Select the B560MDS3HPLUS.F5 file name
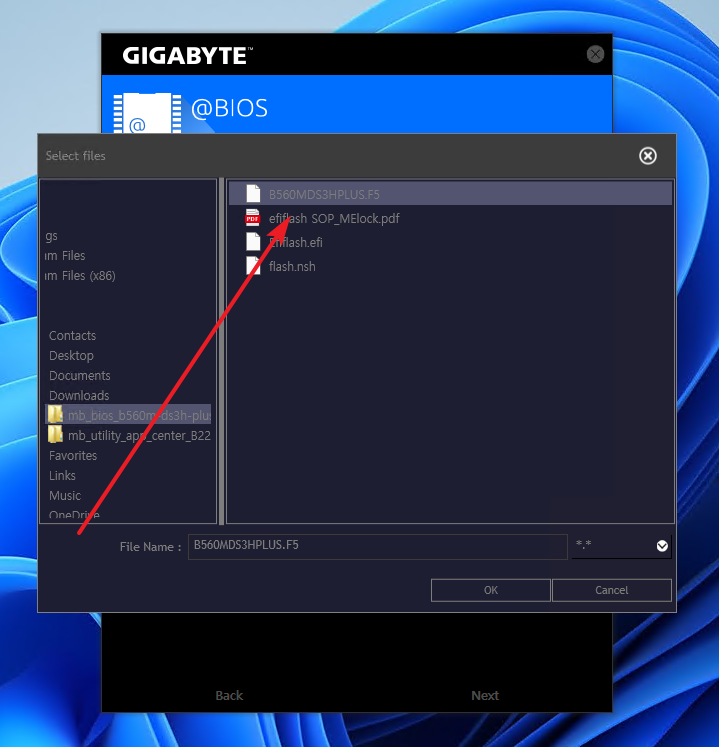This screenshot has width=719, height=747. tap(324, 194)
